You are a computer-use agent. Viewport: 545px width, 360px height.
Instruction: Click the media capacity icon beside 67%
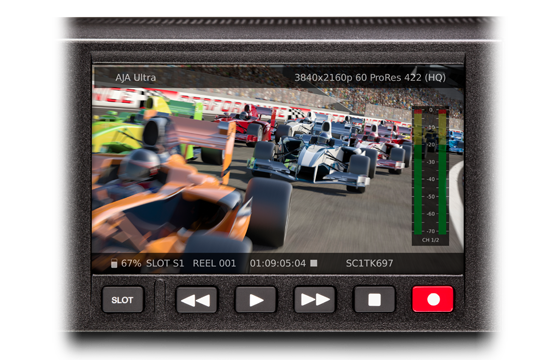click(114, 263)
